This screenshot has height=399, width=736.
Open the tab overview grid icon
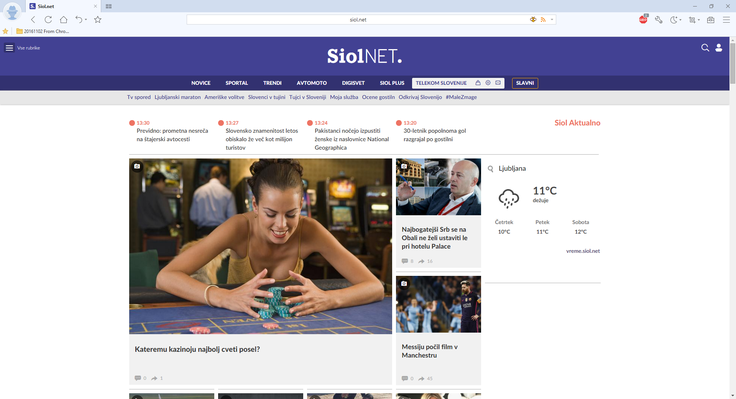108,6
